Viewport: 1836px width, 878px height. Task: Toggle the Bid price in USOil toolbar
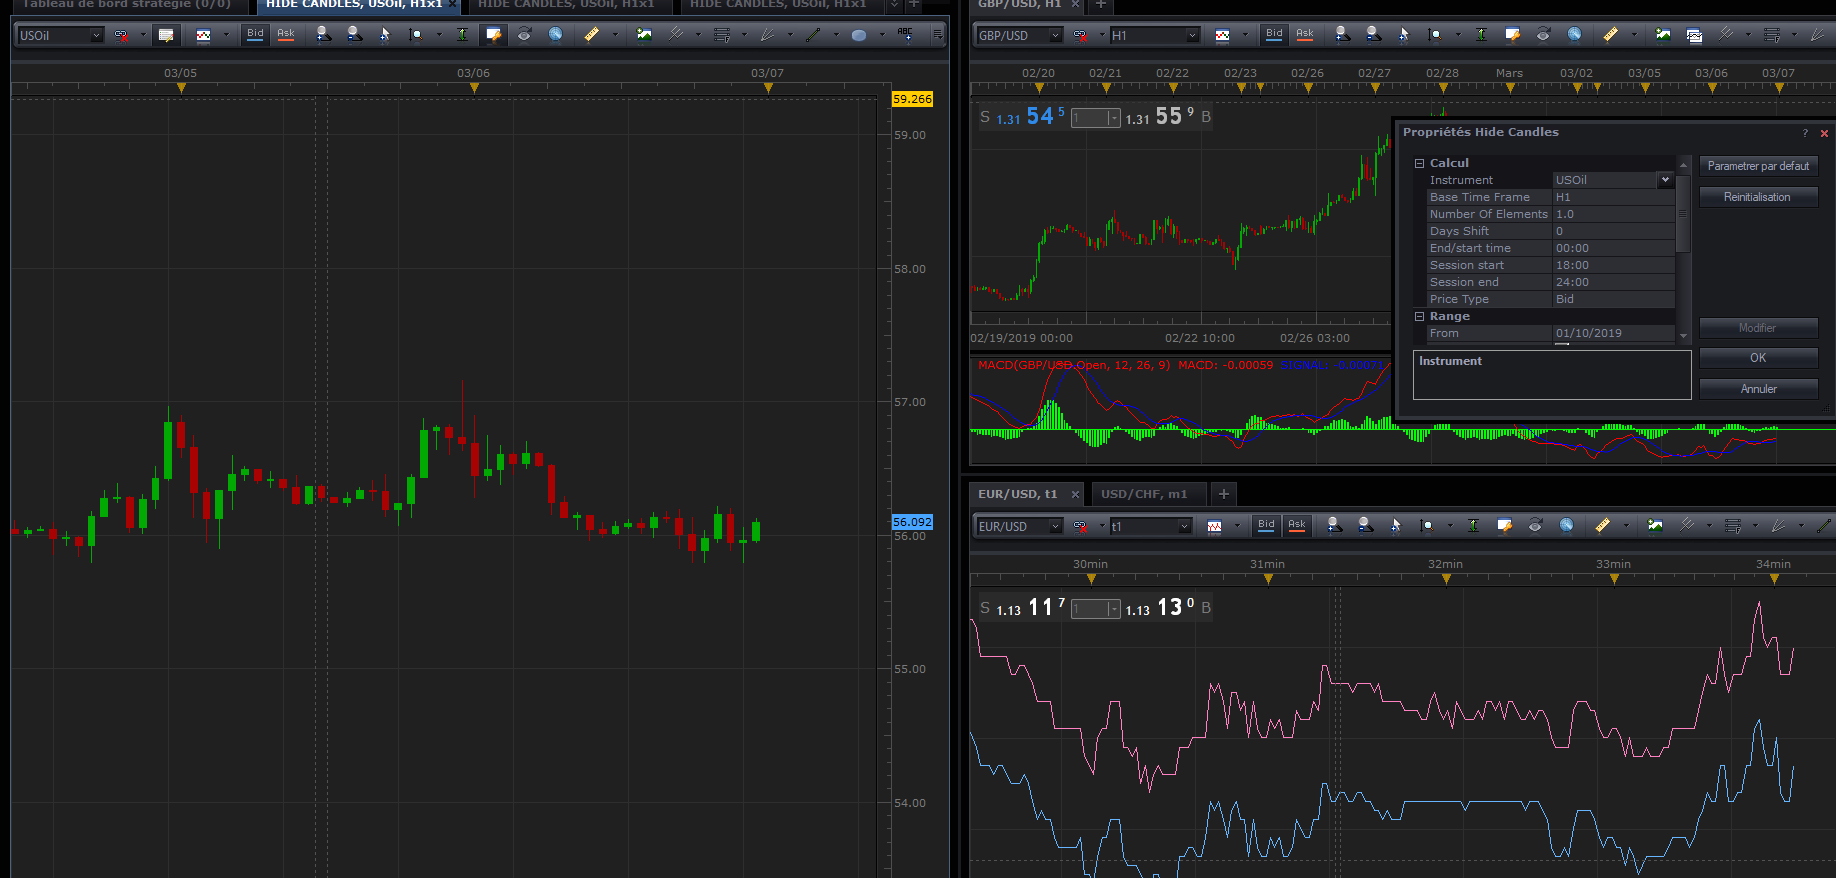[256, 35]
